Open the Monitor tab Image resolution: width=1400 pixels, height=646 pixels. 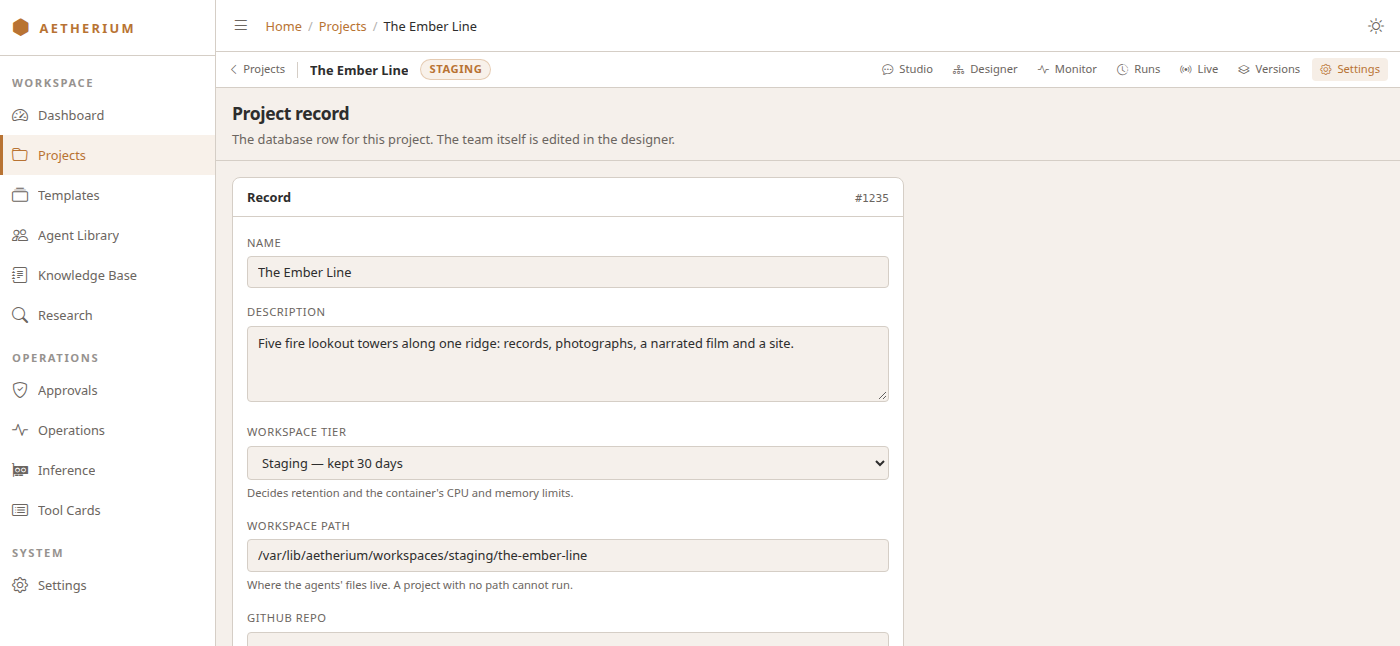pyautogui.click(x=1067, y=70)
